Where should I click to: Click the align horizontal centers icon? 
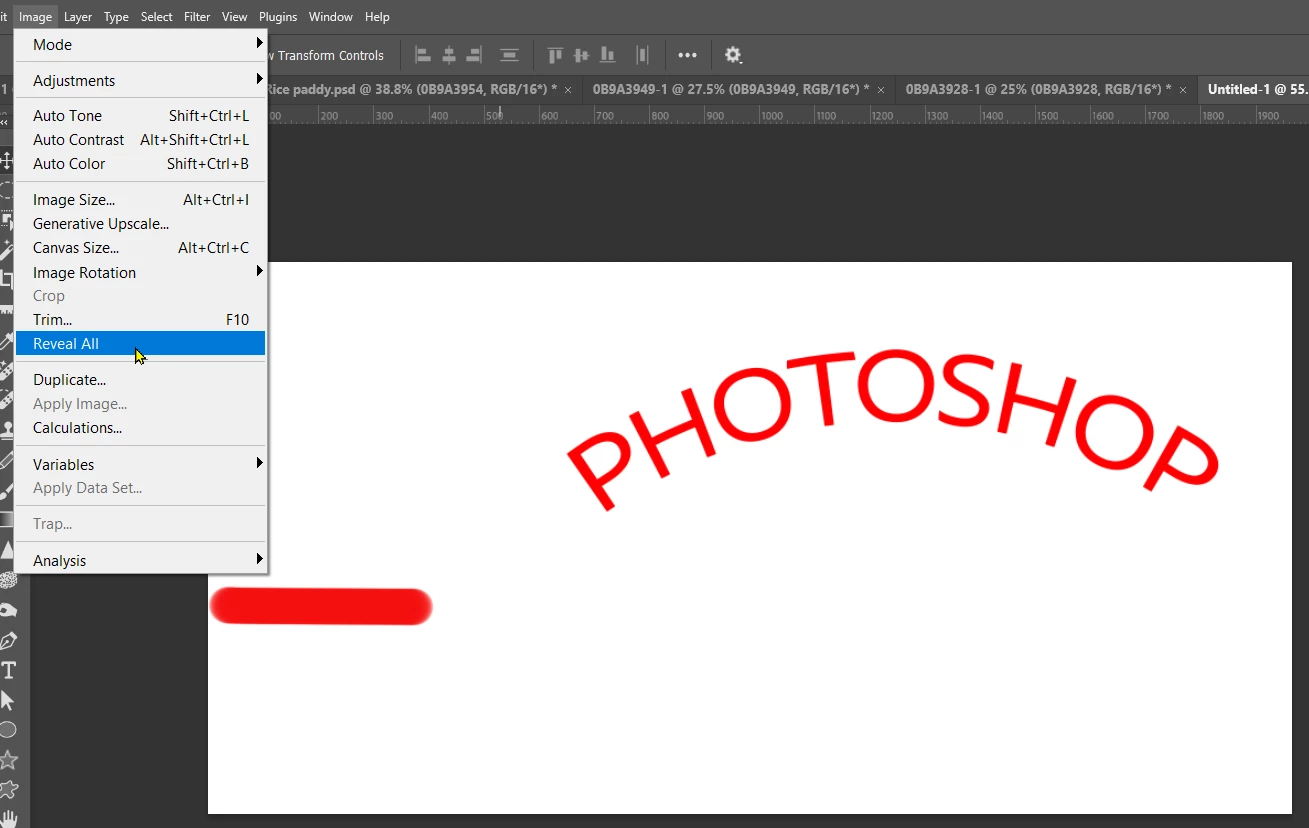pyautogui.click(x=449, y=55)
